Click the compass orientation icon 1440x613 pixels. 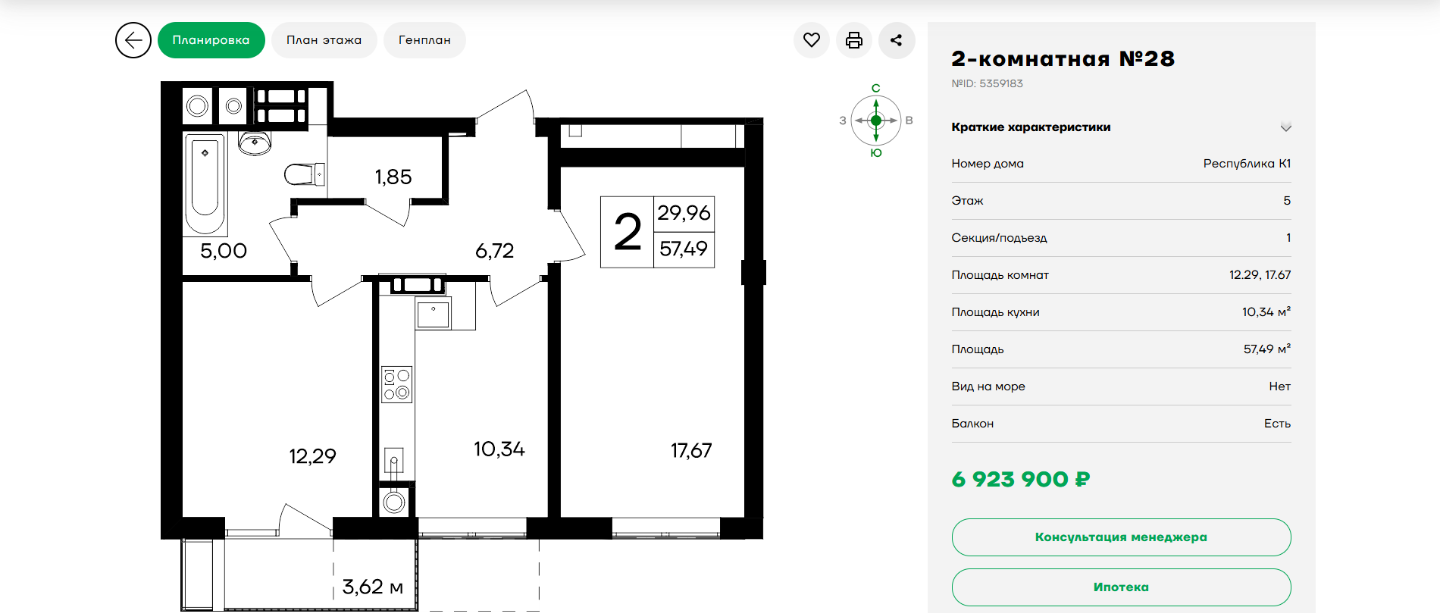[x=876, y=120]
